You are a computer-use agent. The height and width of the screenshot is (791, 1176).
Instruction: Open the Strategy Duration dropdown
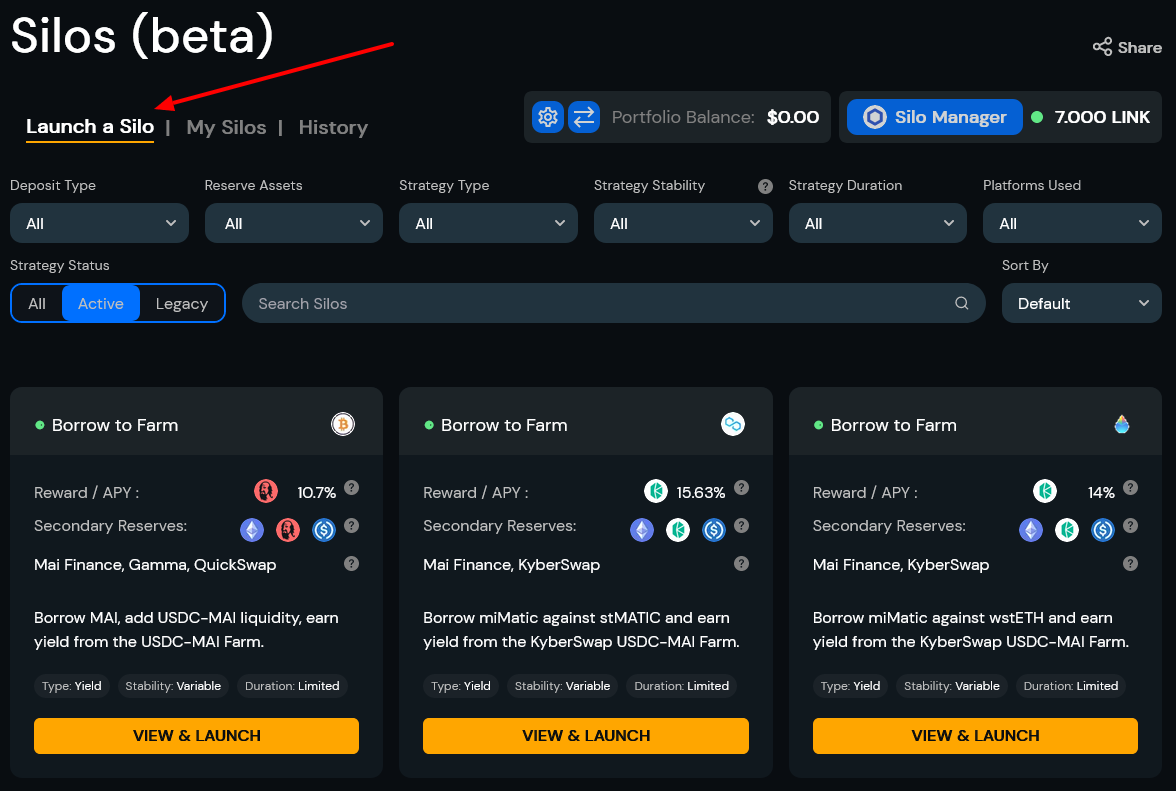click(x=878, y=223)
